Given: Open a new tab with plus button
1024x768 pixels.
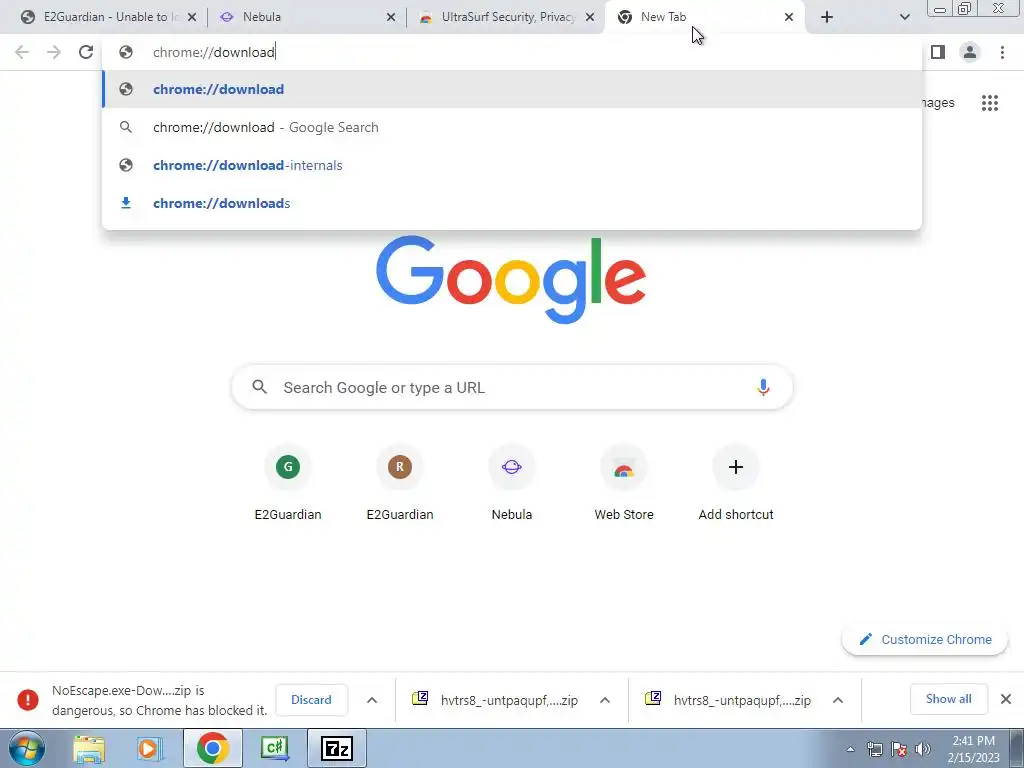Looking at the screenshot, I should [827, 17].
